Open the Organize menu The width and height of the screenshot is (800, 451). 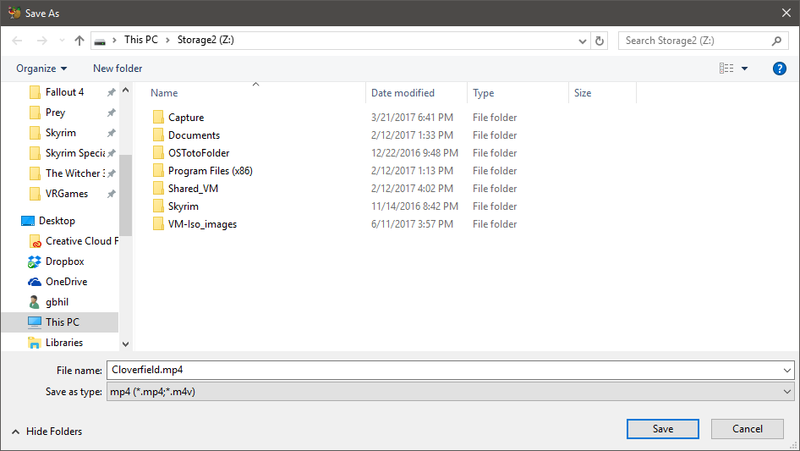tap(42, 68)
